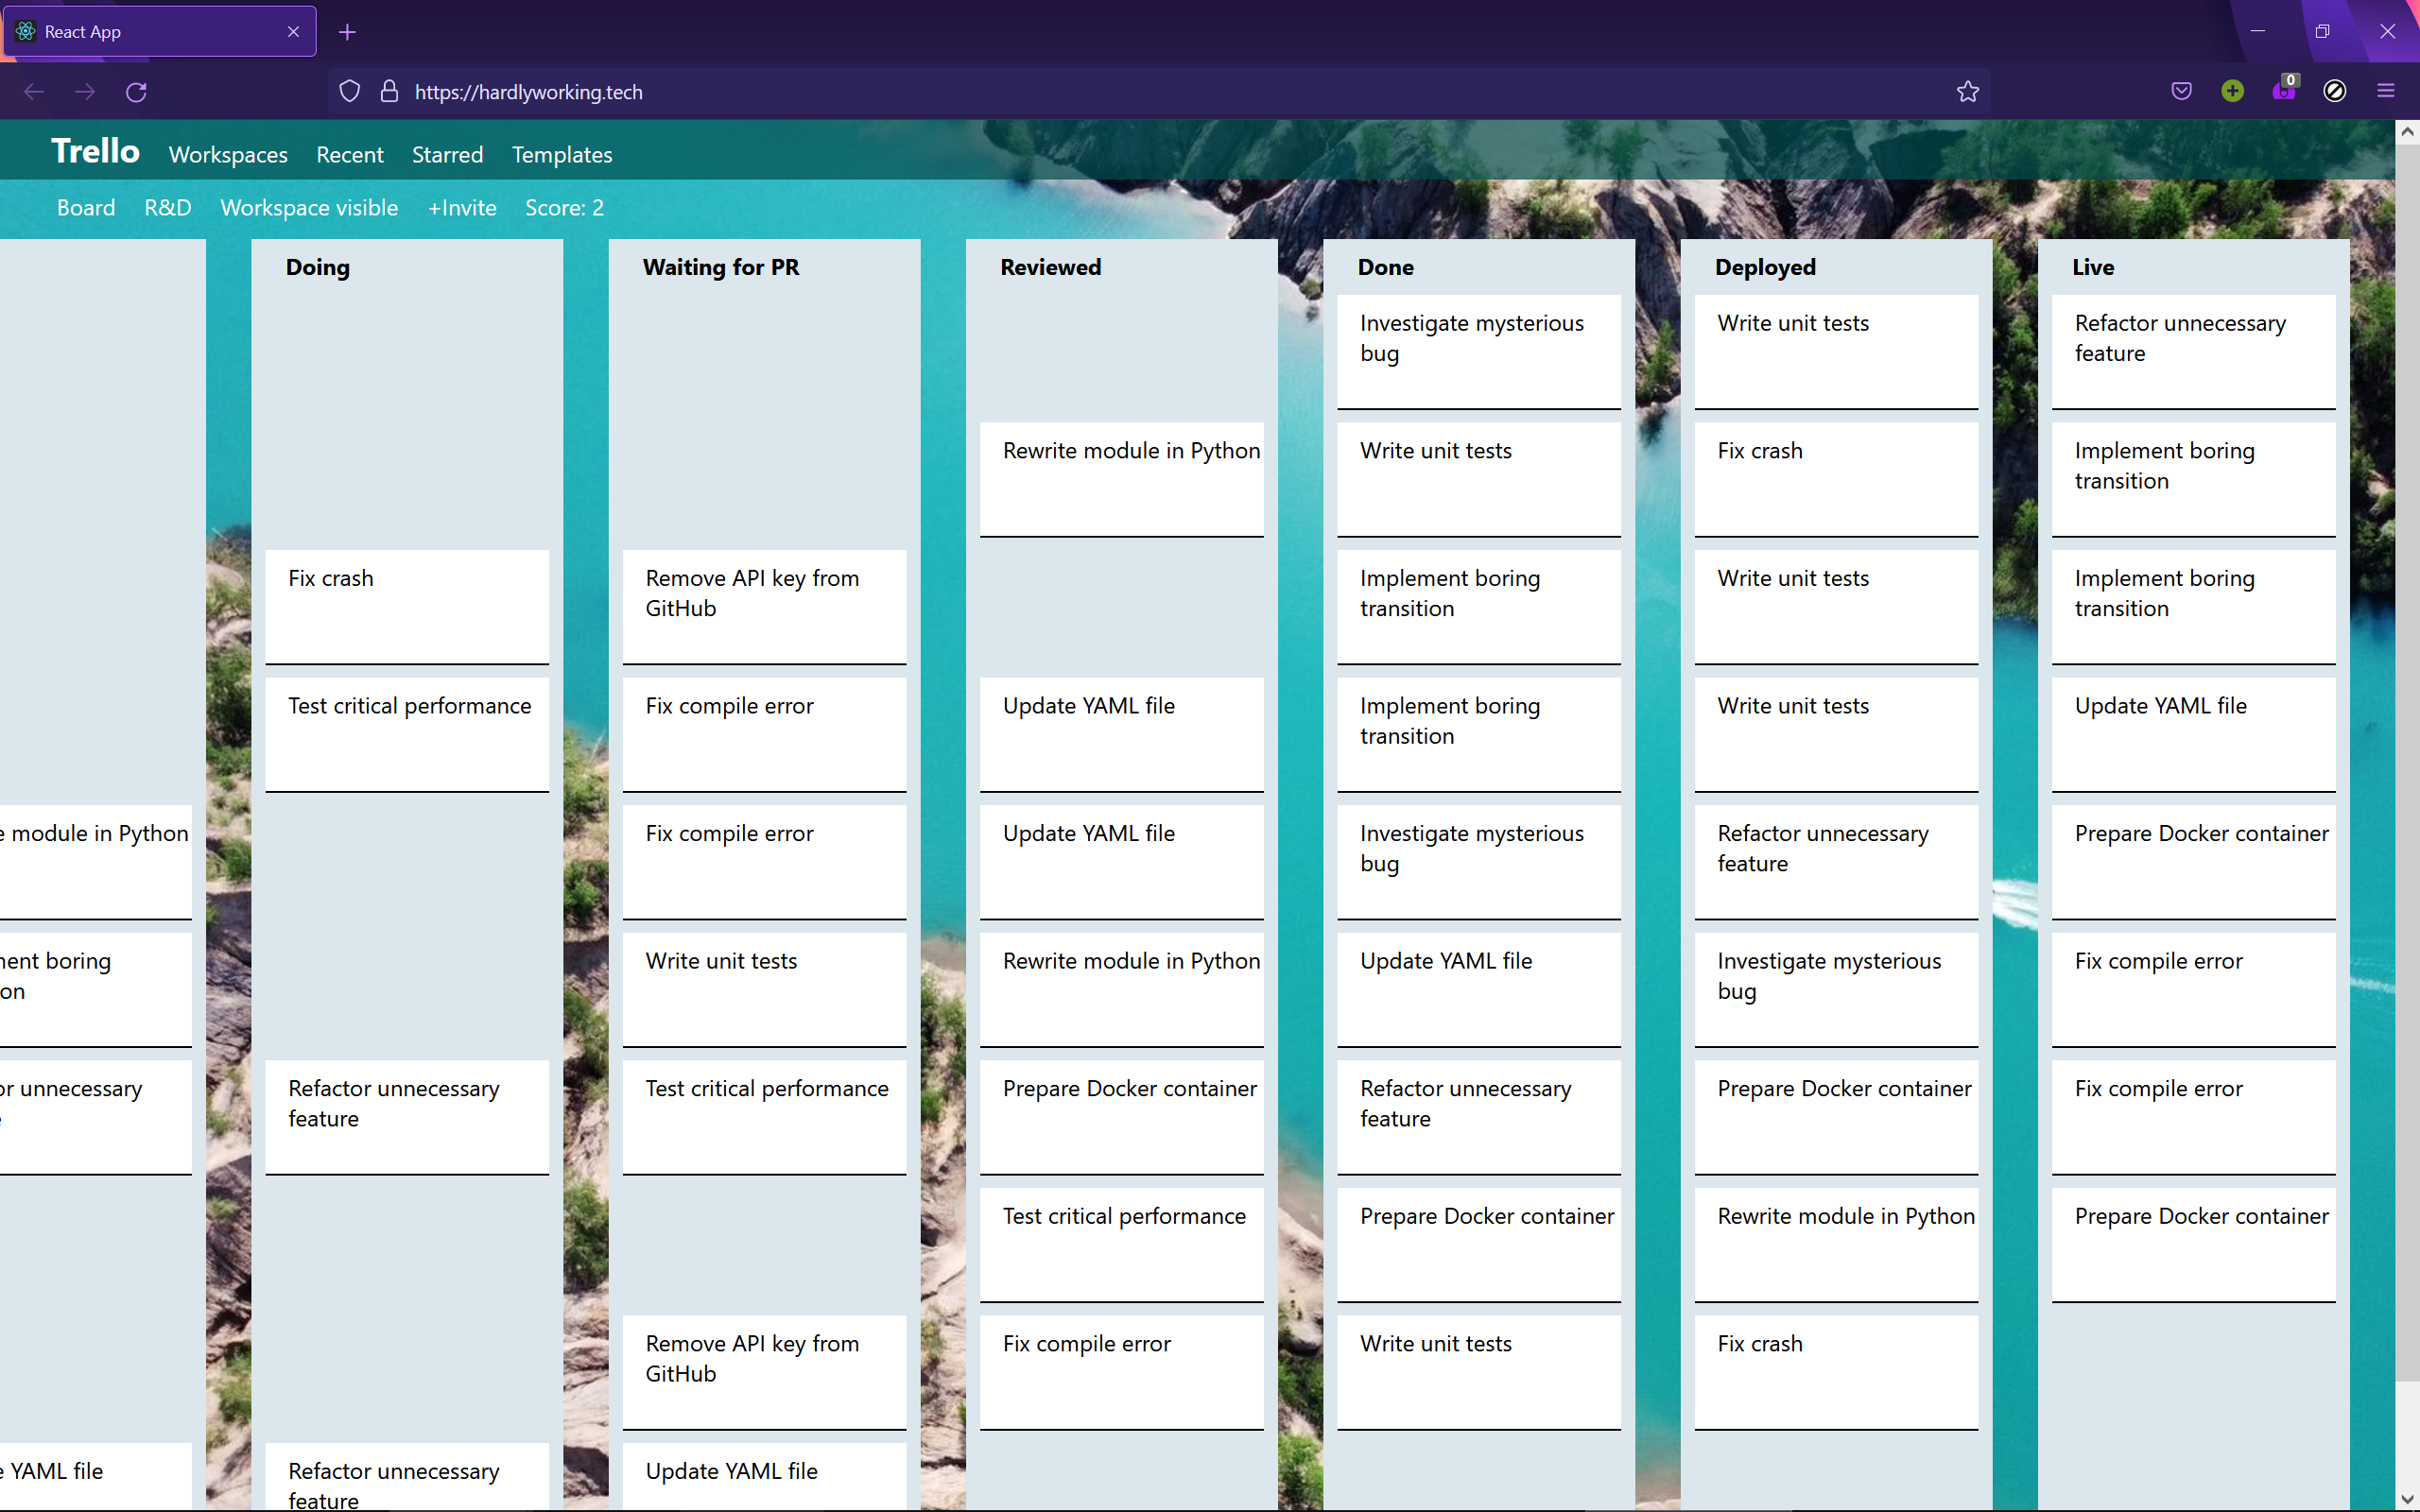
Task: Click the +Invite button
Action: (x=461, y=208)
